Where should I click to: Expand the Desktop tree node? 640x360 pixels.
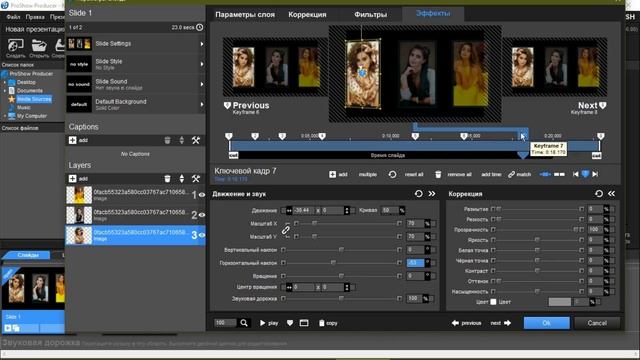click(x=5, y=82)
